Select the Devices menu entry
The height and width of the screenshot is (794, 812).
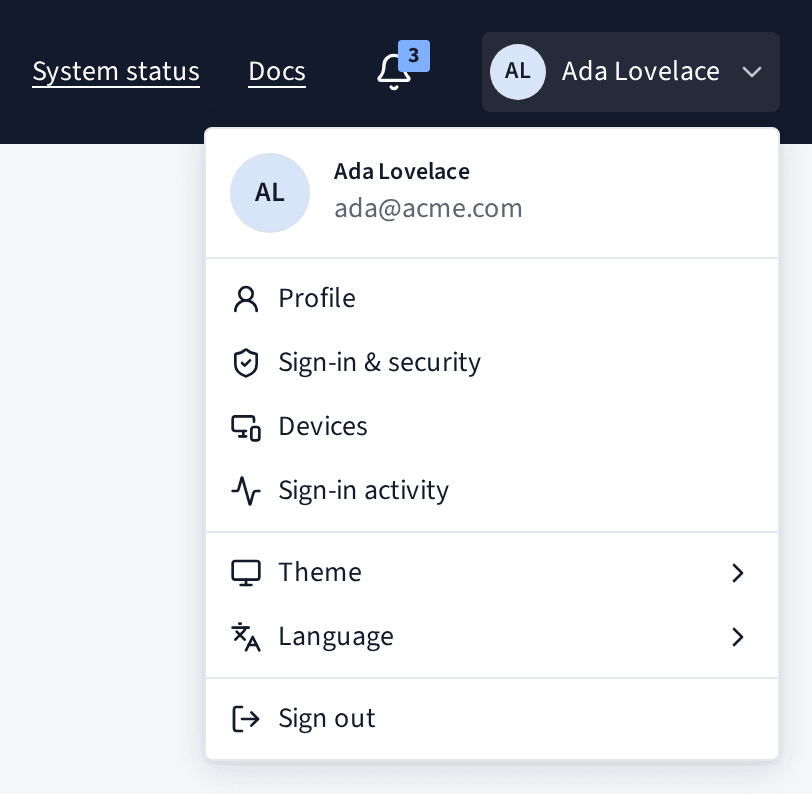click(492, 427)
